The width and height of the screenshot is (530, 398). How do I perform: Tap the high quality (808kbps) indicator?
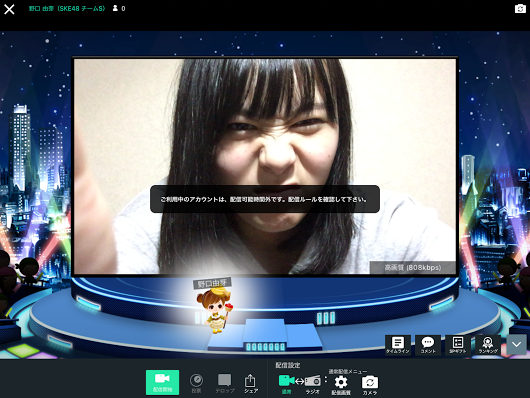[x=413, y=267]
